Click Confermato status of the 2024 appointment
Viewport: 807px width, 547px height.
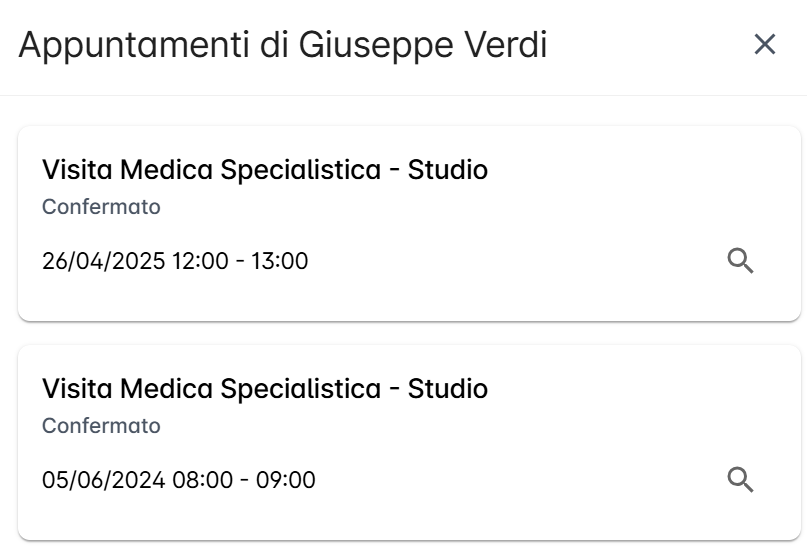(101, 426)
